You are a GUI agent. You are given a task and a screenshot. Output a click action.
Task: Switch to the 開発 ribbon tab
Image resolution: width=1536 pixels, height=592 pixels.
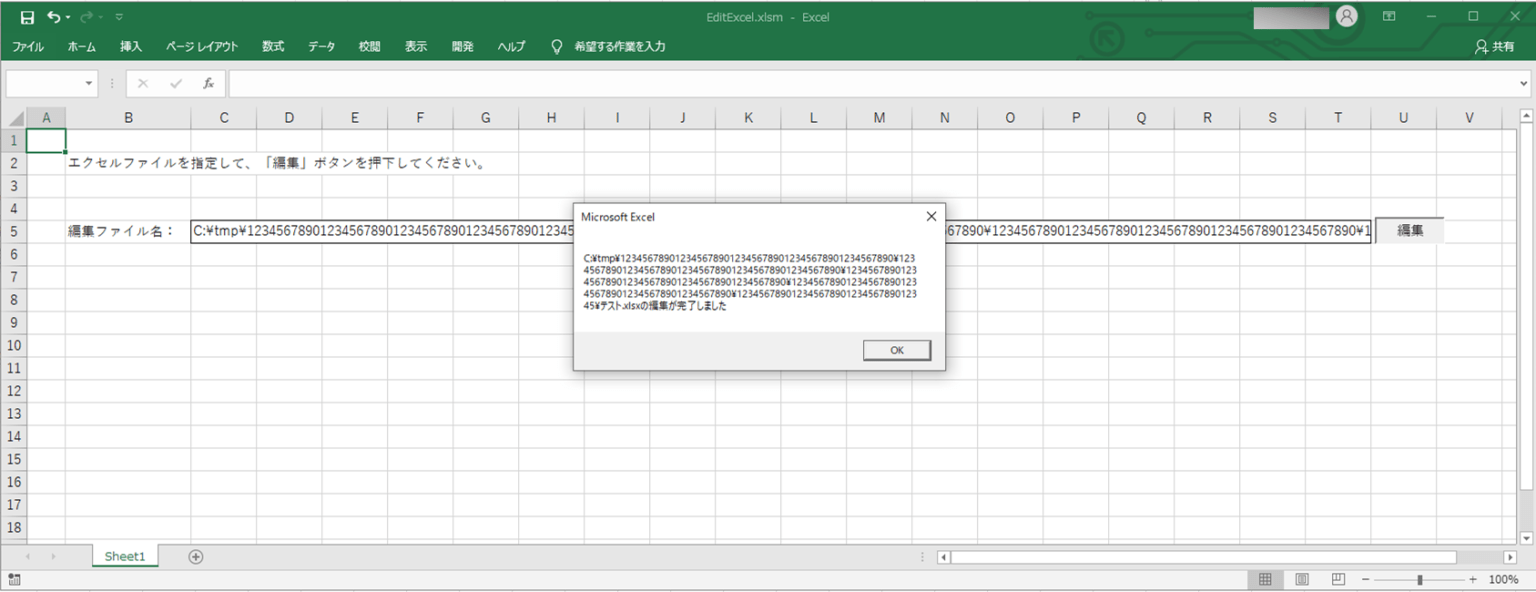463,46
